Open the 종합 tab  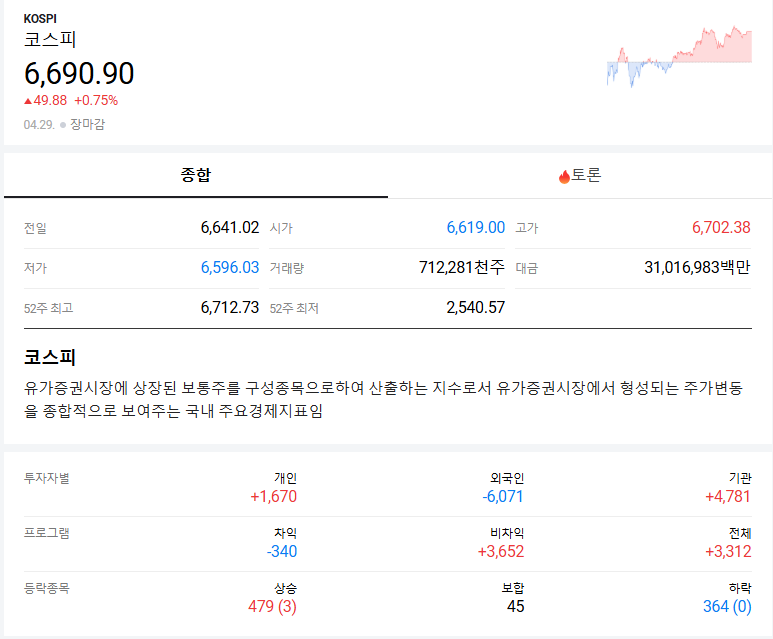196,175
